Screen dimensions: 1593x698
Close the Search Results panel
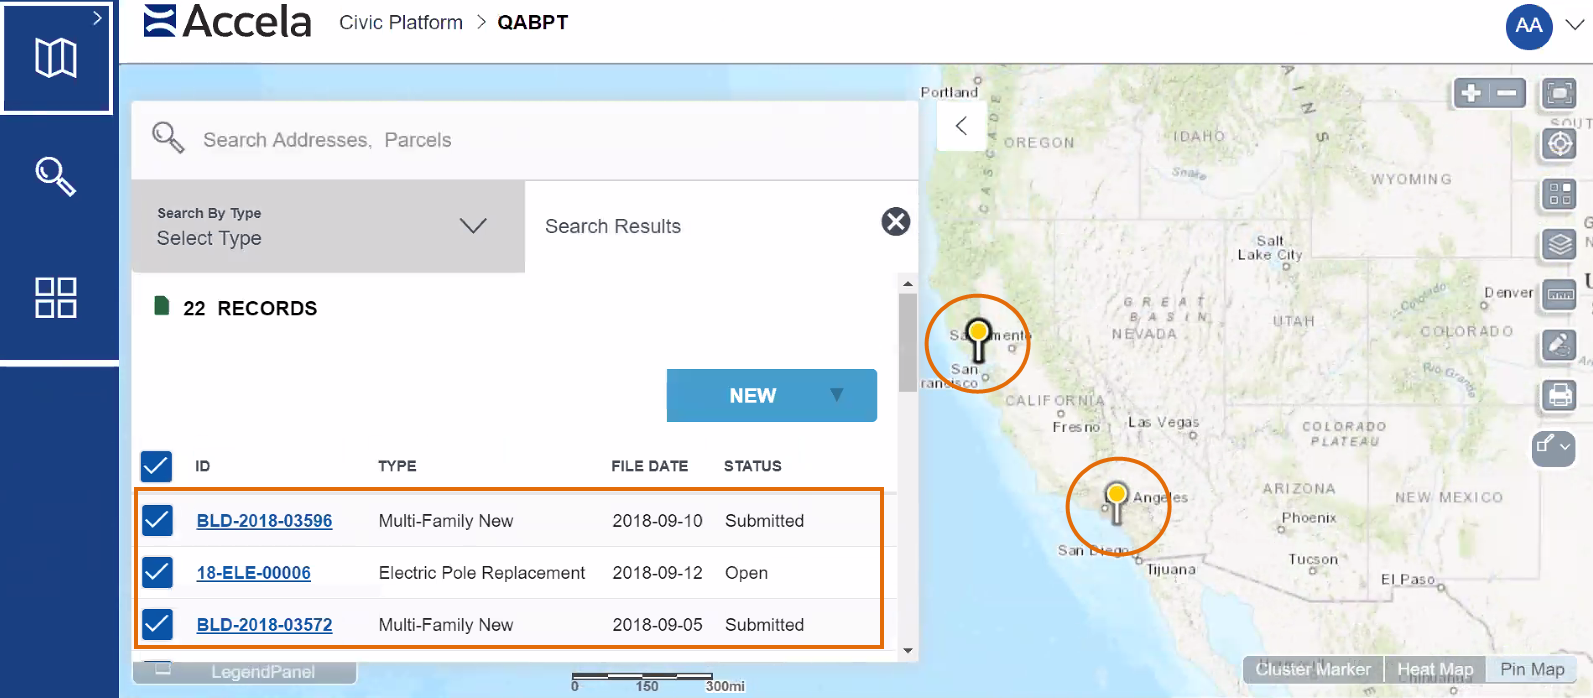(896, 222)
